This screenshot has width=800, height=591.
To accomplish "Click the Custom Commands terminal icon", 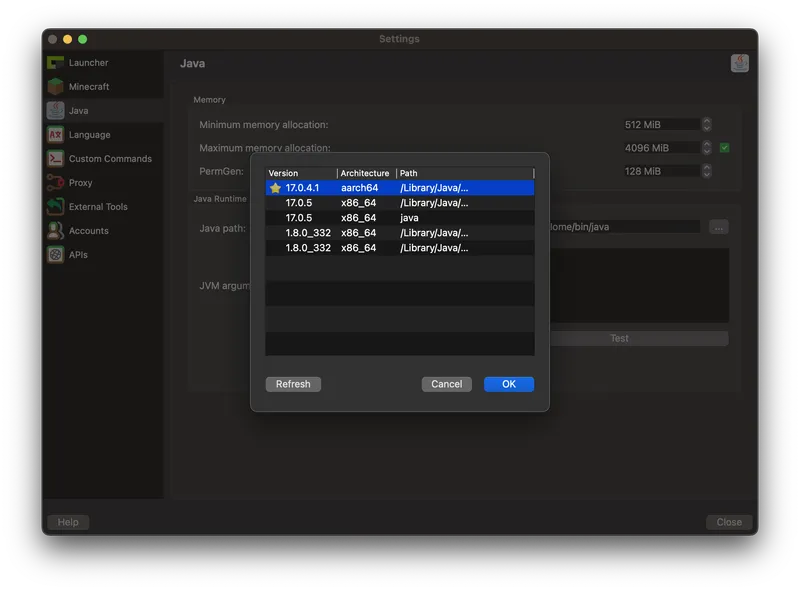I will click(x=55, y=159).
